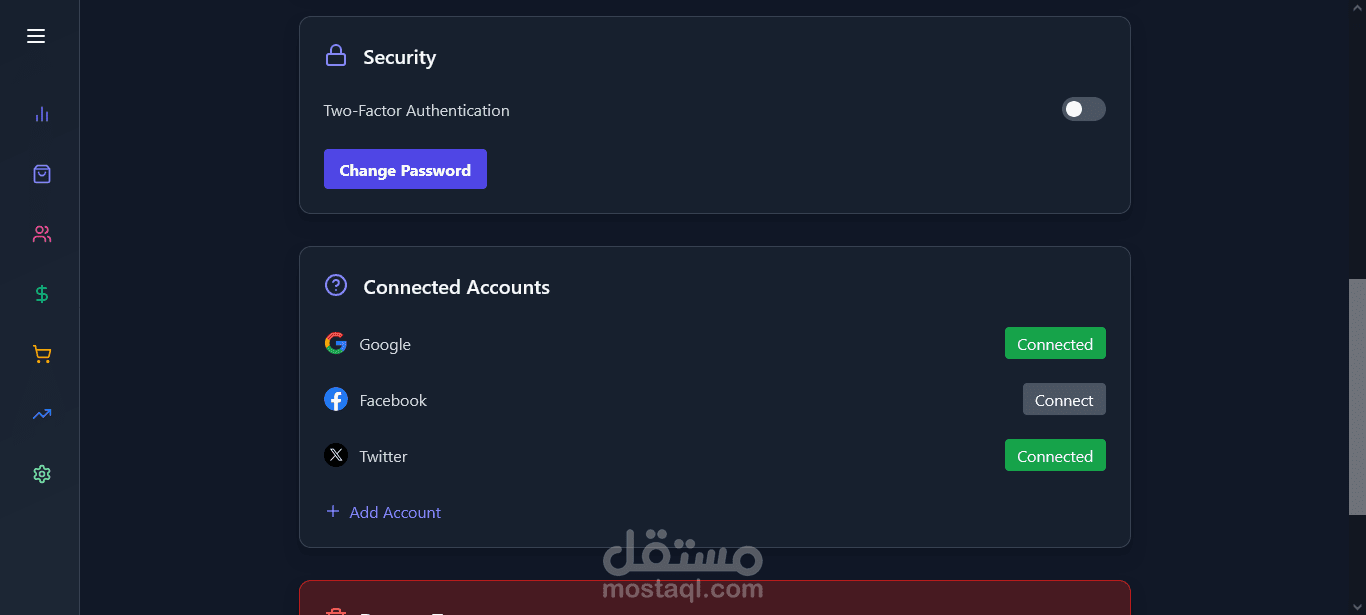The width and height of the screenshot is (1366, 615).
Task: Open sales via dollar sign icon
Action: point(41,294)
